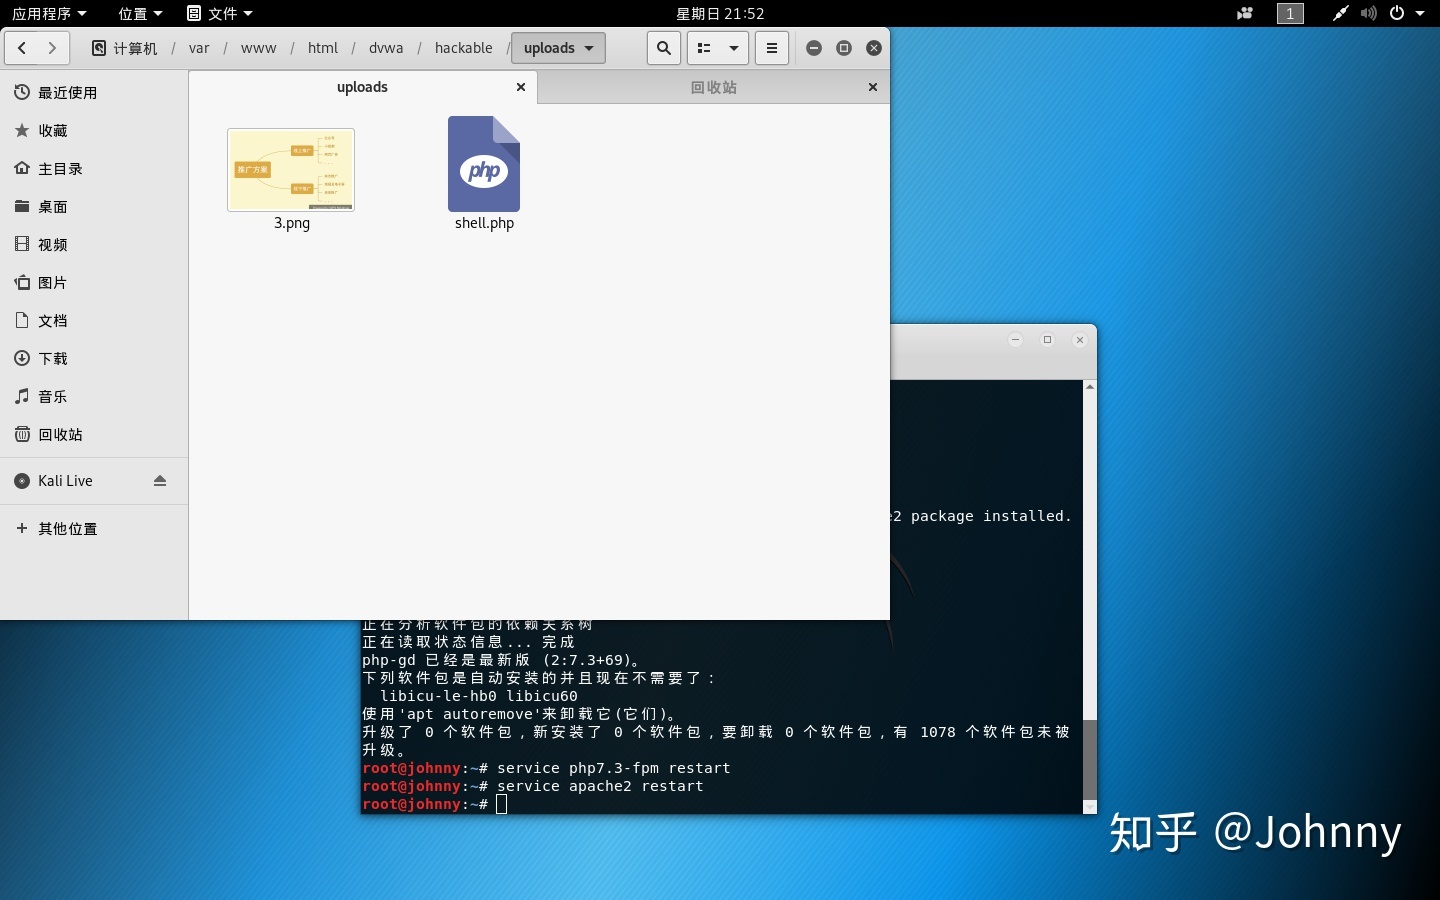Click the pen tray icon in the top bar

[1340, 13]
